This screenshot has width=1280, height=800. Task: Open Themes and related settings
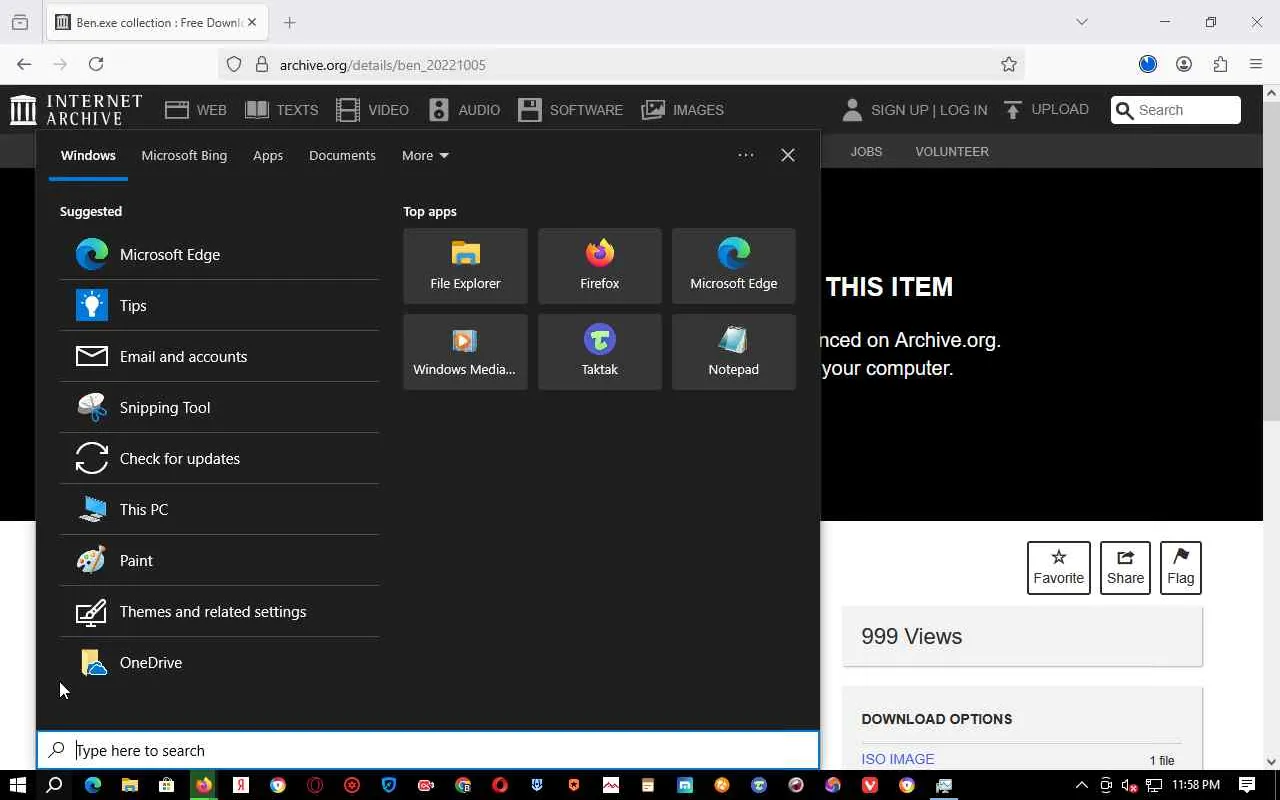coord(219,611)
